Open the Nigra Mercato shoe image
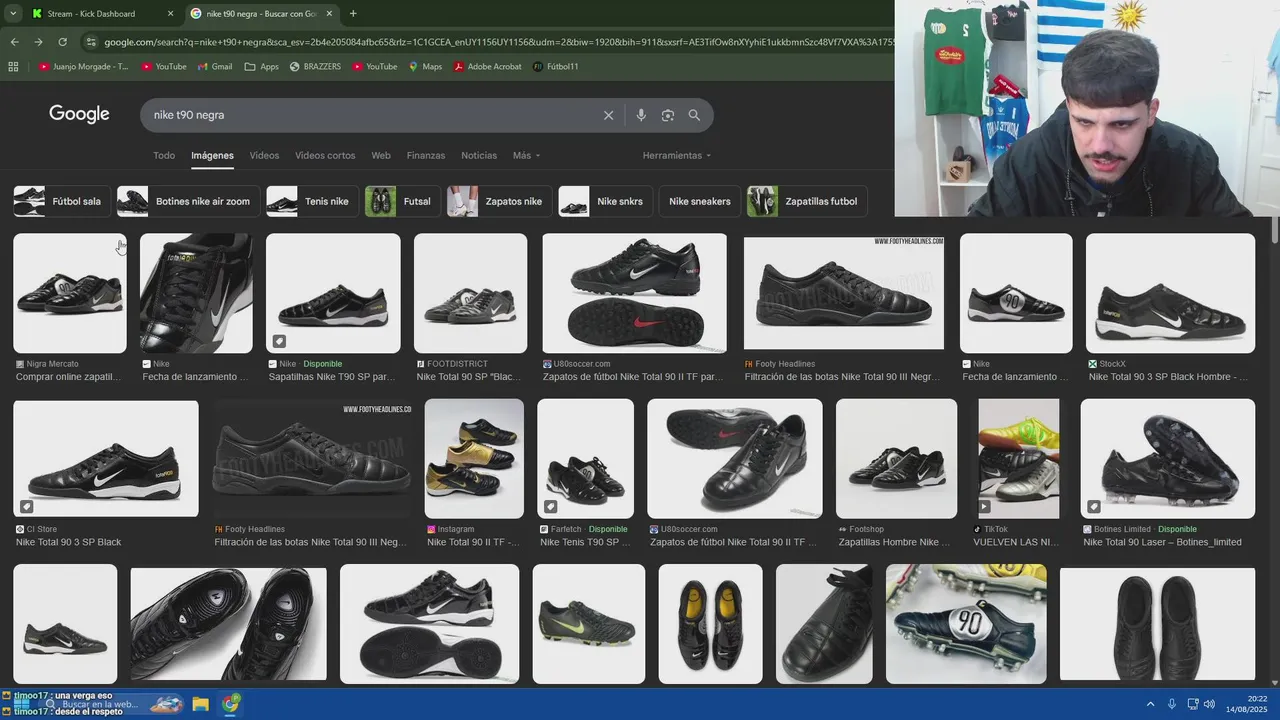This screenshot has width=1280, height=720. click(70, 293)
